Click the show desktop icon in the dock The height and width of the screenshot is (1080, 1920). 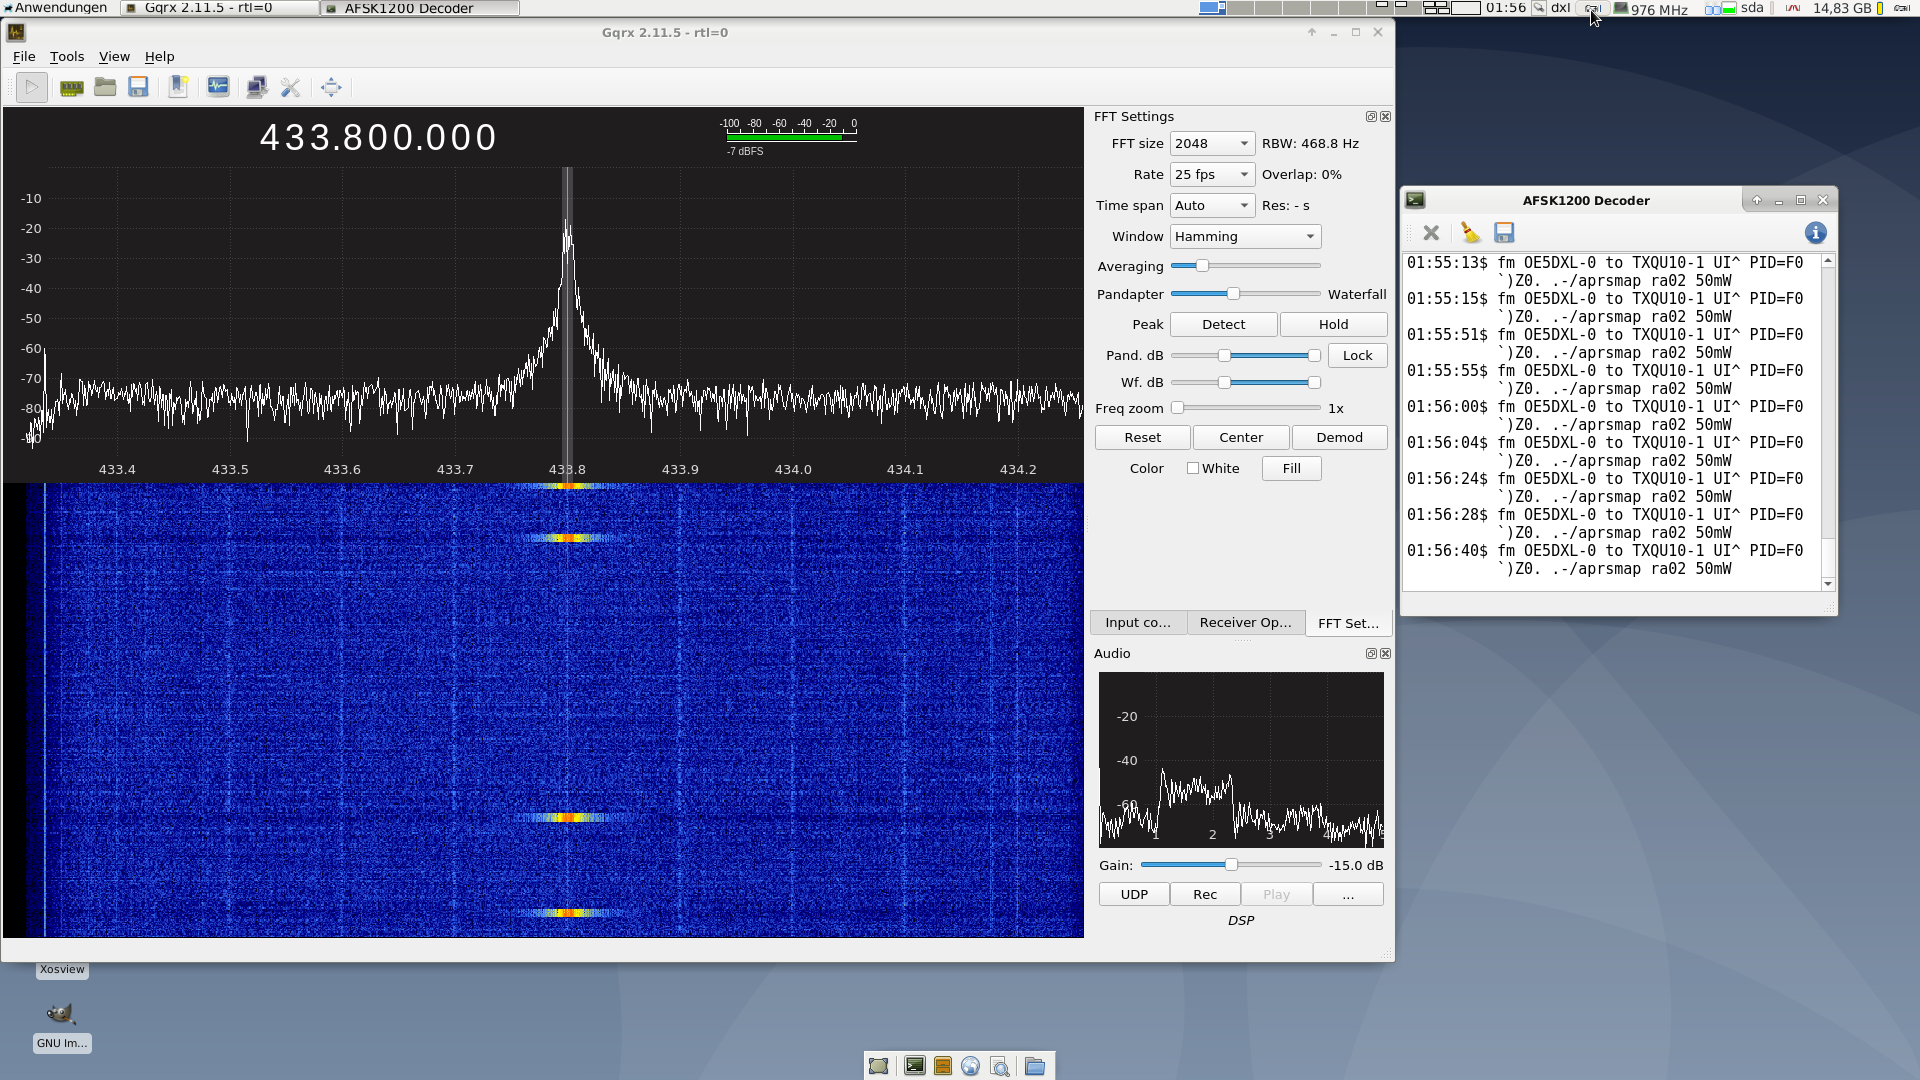(x=878, y=1066)
